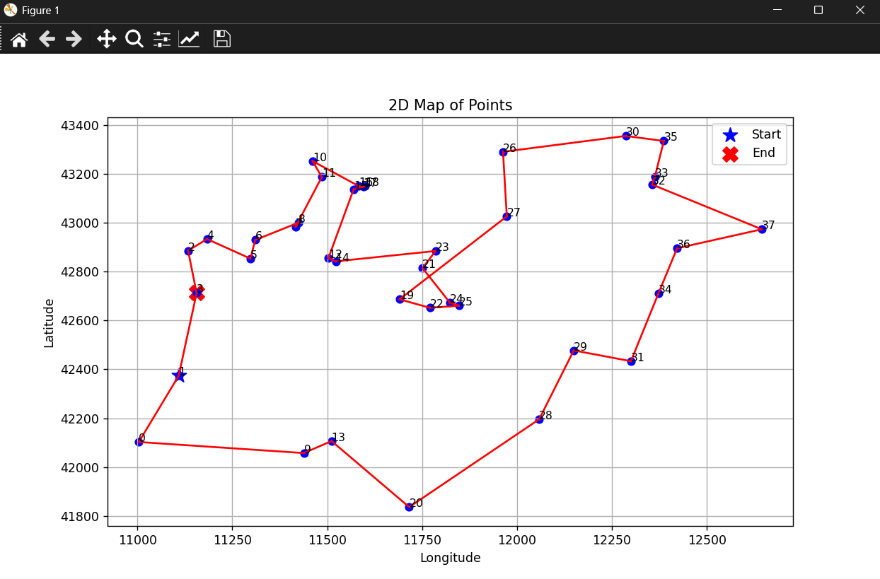Click the 11000 tick on the longitude axis
This screenshot has width=880, height=579.
138,540
